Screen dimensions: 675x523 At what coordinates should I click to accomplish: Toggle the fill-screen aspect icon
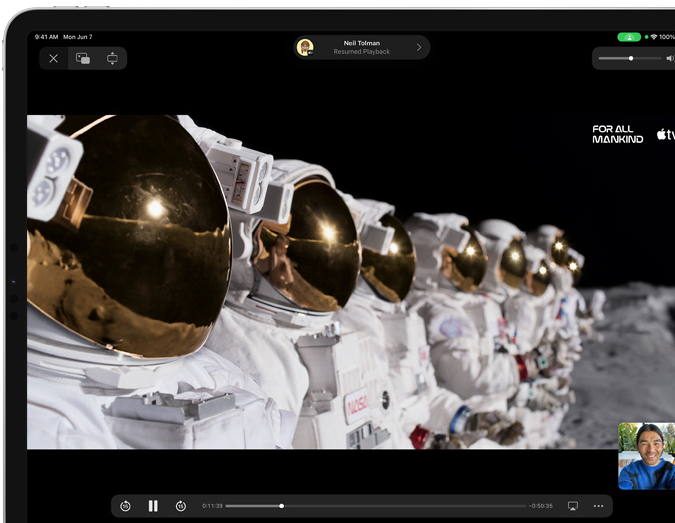(x=112, y=59)
